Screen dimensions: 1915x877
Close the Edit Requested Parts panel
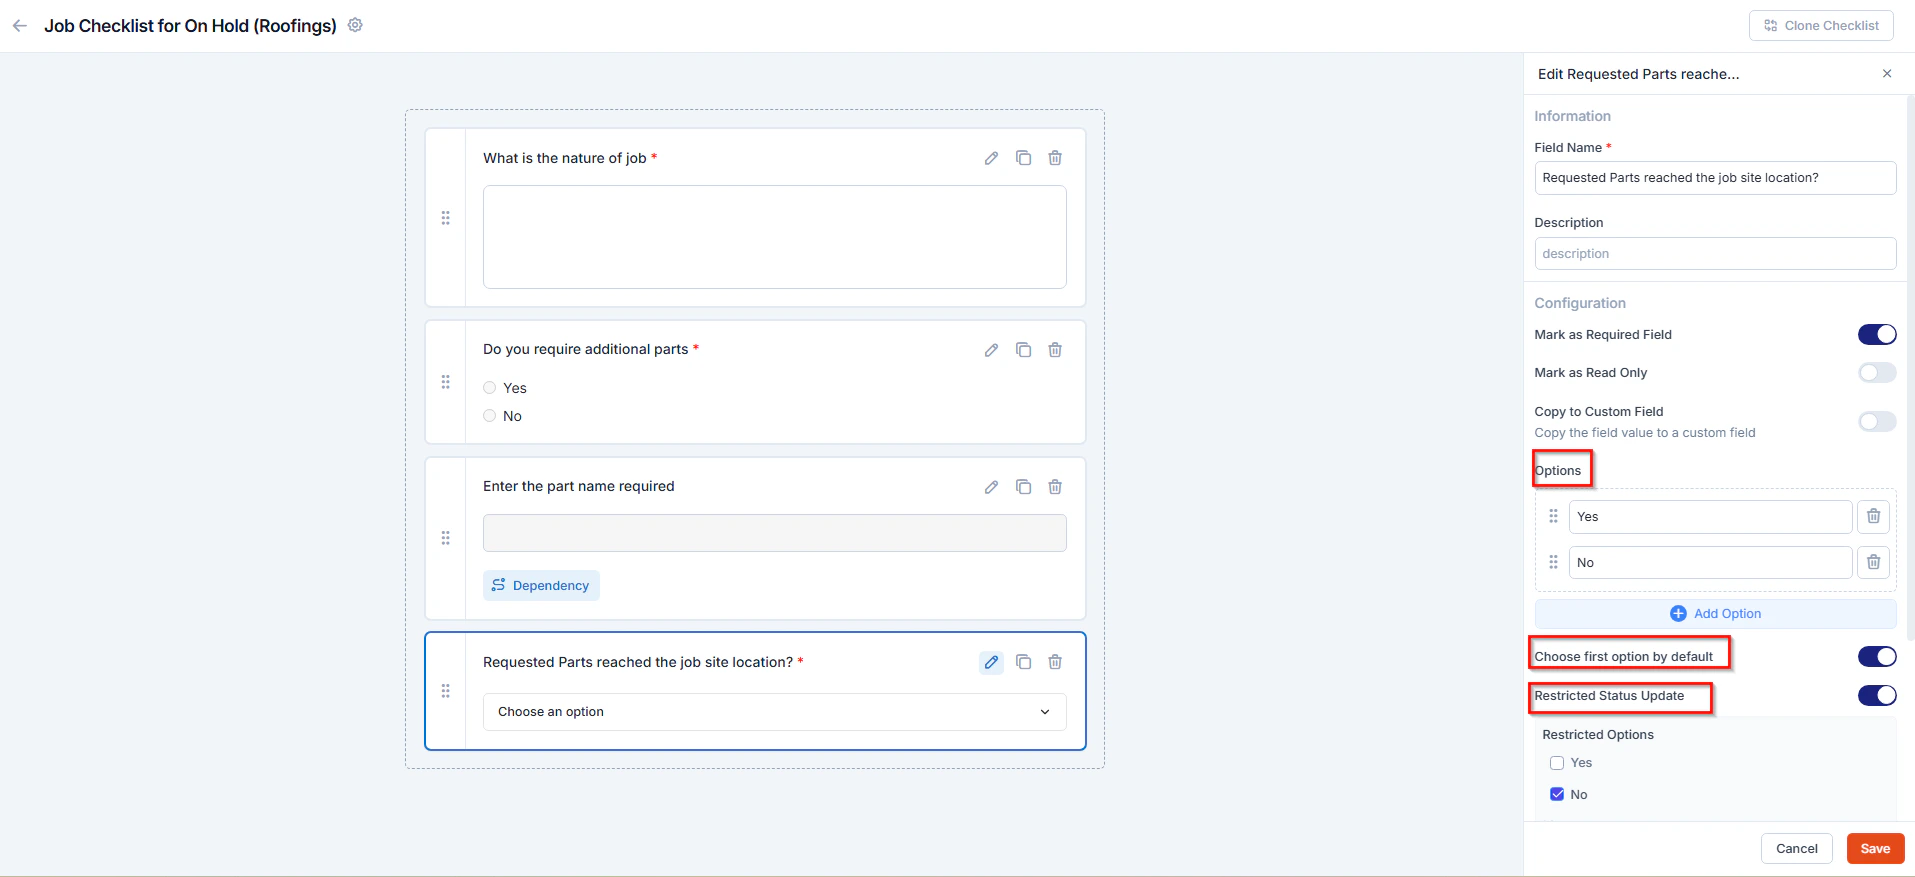[x=1887, y=74]
